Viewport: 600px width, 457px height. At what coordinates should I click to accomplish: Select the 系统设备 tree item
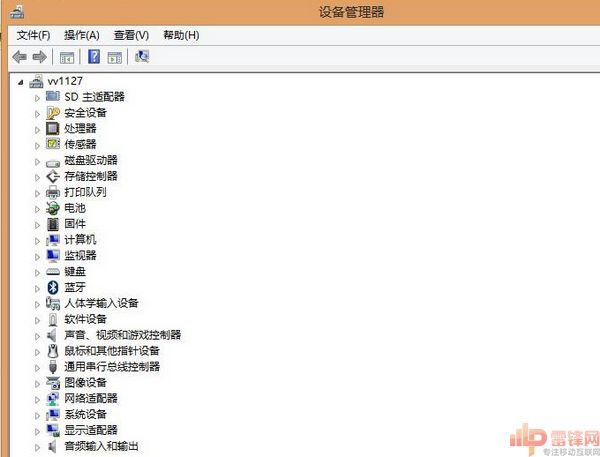click(85, 415)
